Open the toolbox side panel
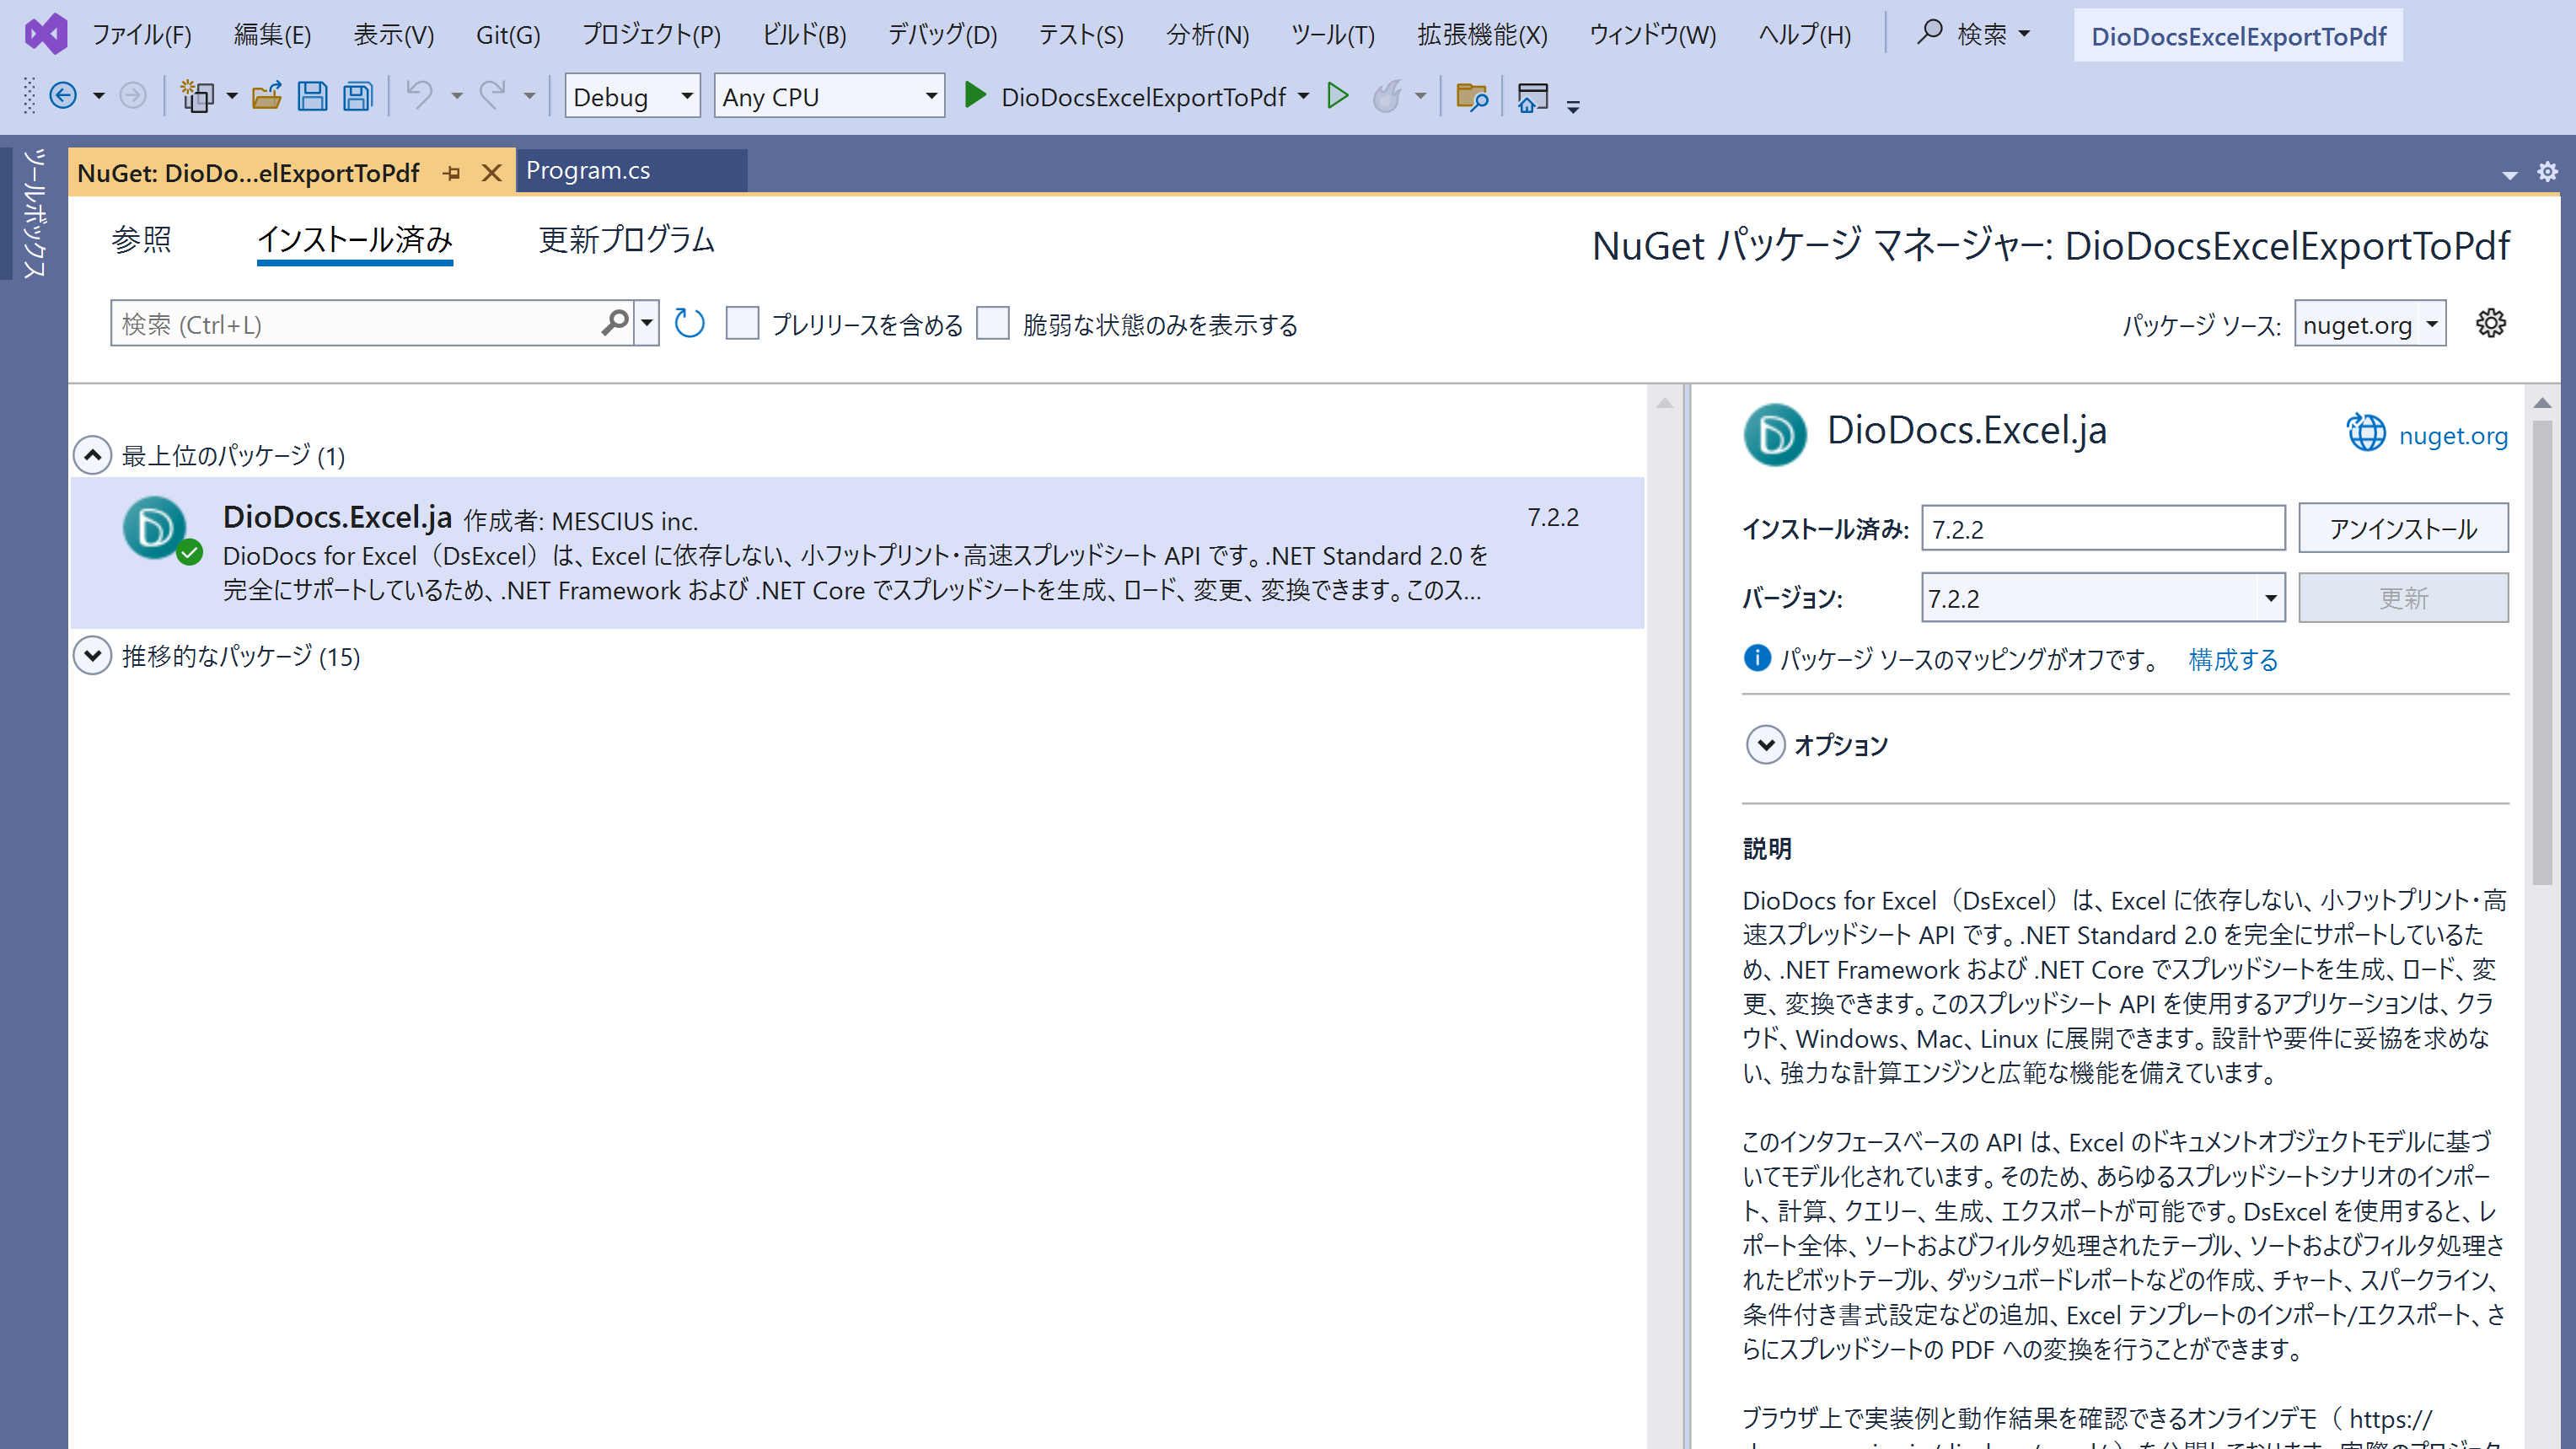2576x1449 pixels. tap(34, 214)
